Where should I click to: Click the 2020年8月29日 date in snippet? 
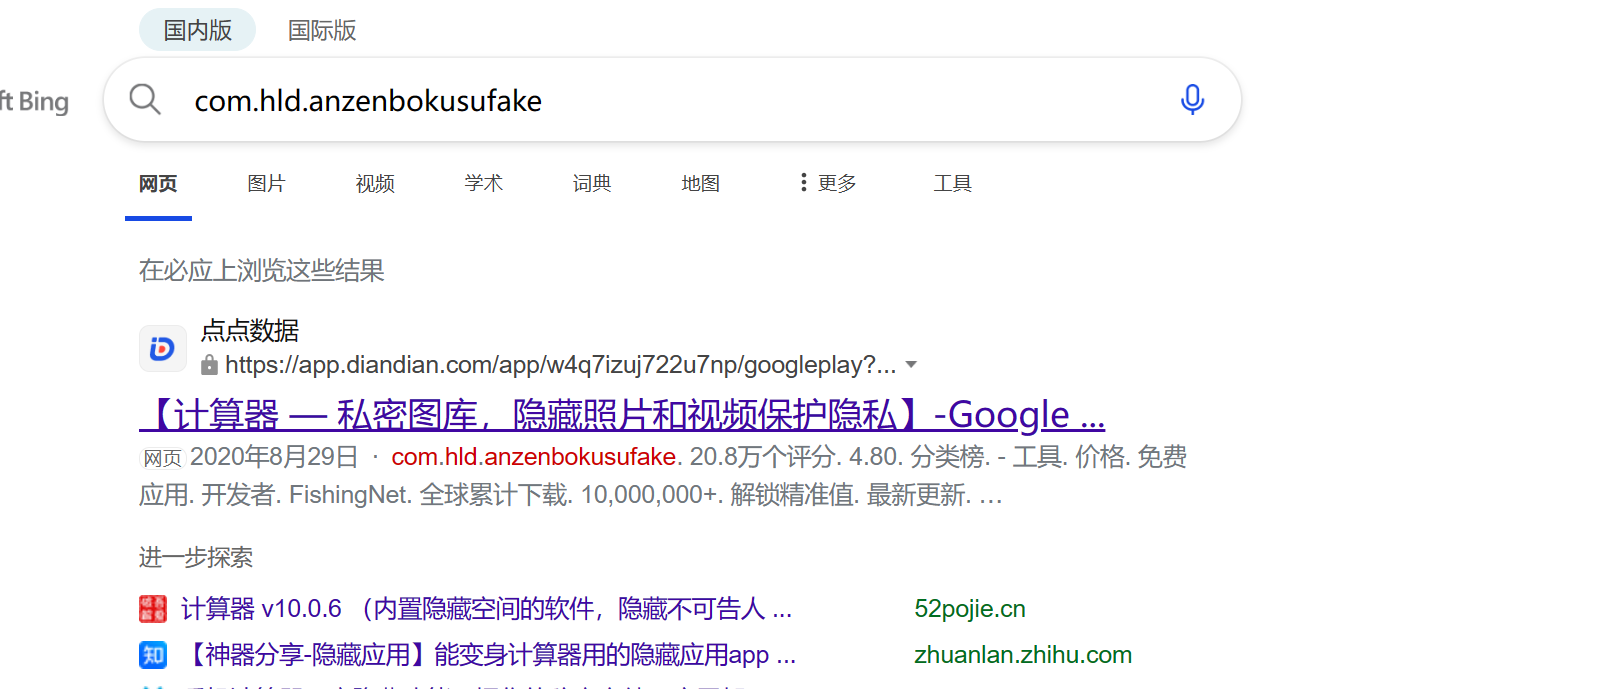point(274,457)
